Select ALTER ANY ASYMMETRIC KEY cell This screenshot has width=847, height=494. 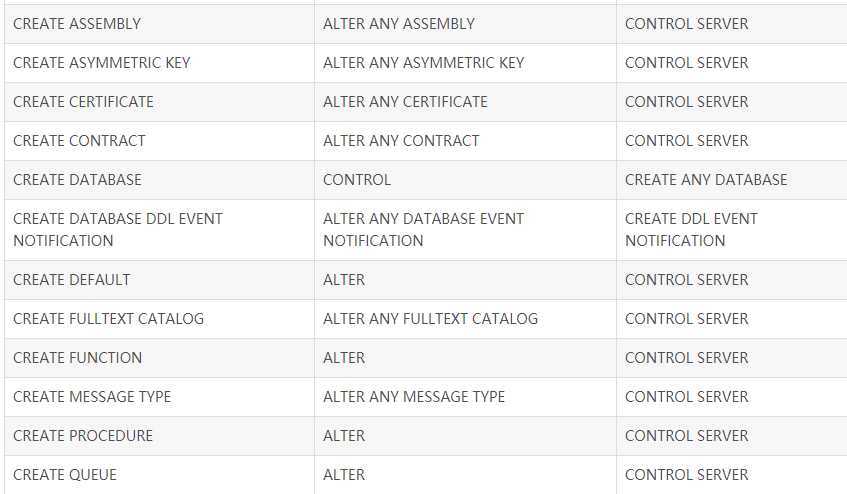coord(465,63)
